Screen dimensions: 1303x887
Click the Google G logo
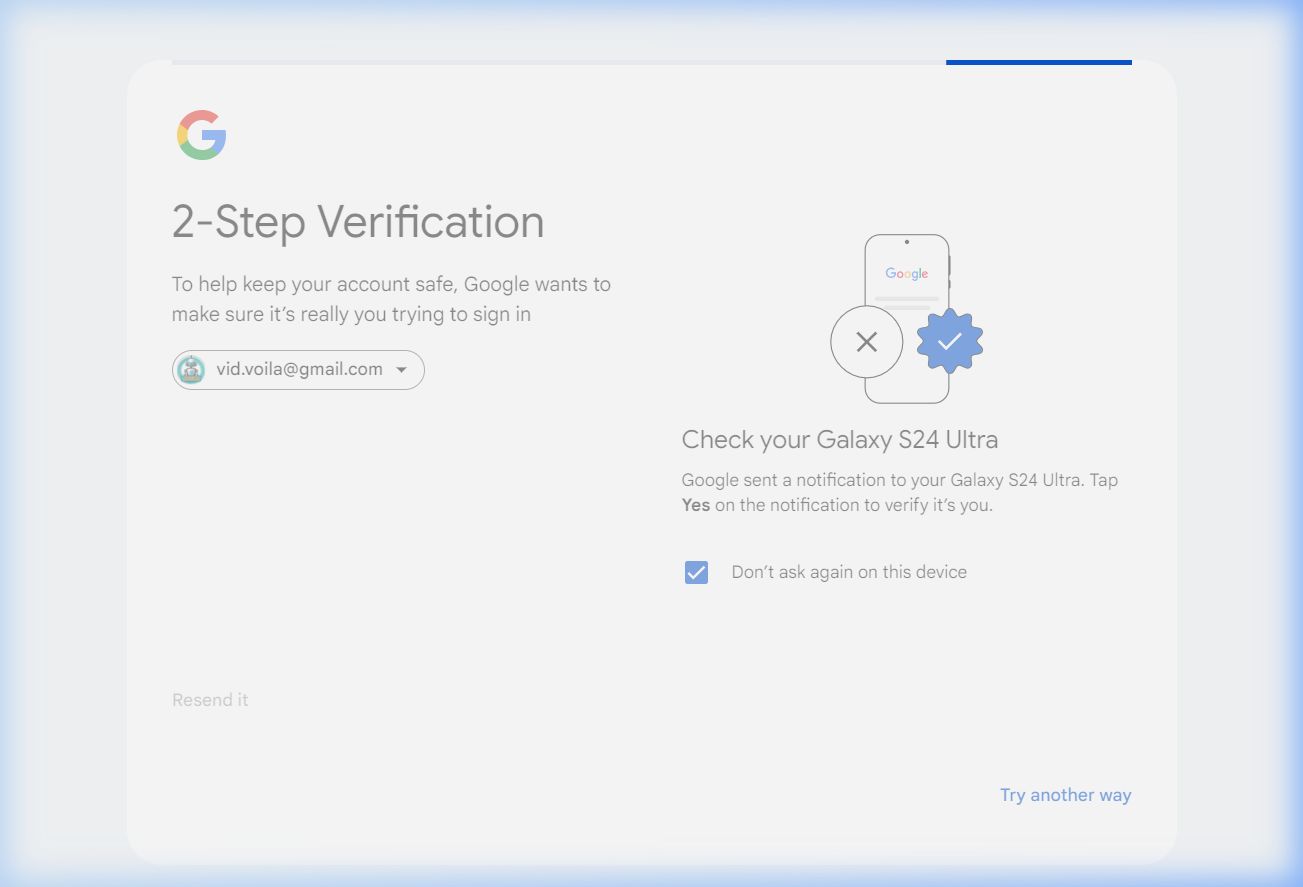coord(202,135)
